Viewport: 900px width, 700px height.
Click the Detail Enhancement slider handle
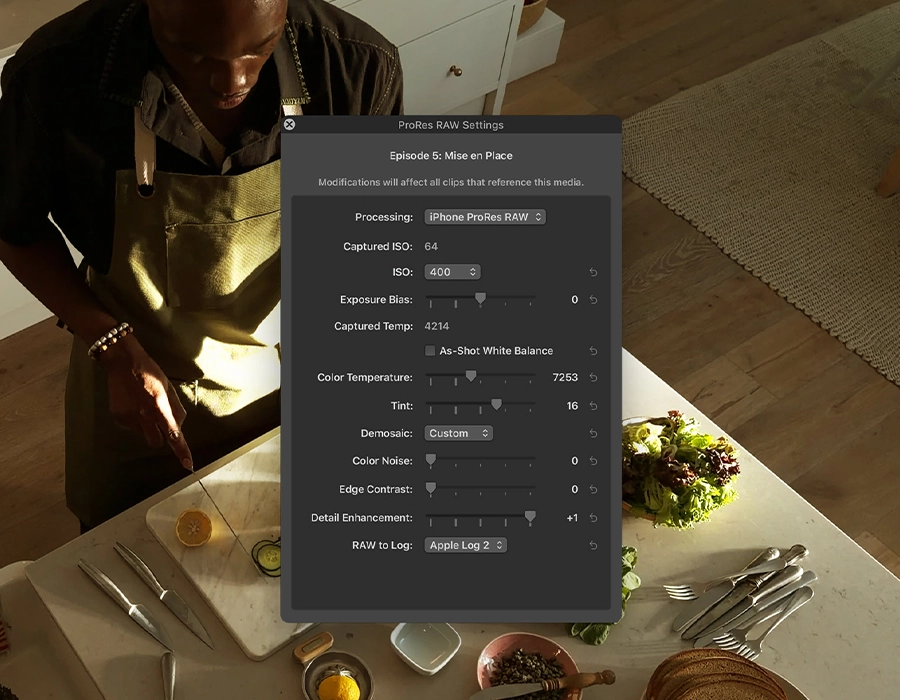pos(530,516)
